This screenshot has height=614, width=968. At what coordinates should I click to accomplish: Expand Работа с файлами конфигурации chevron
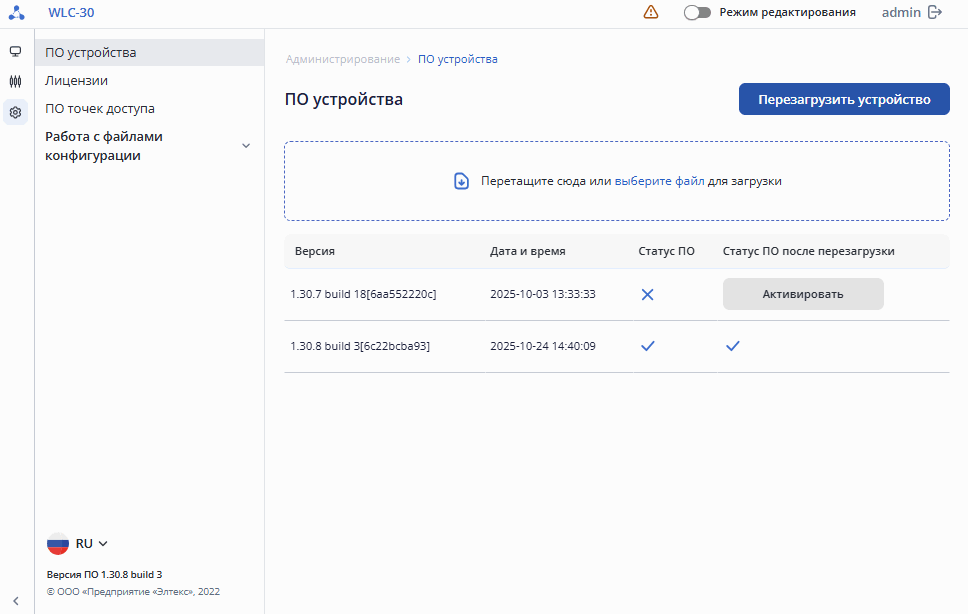246,146
